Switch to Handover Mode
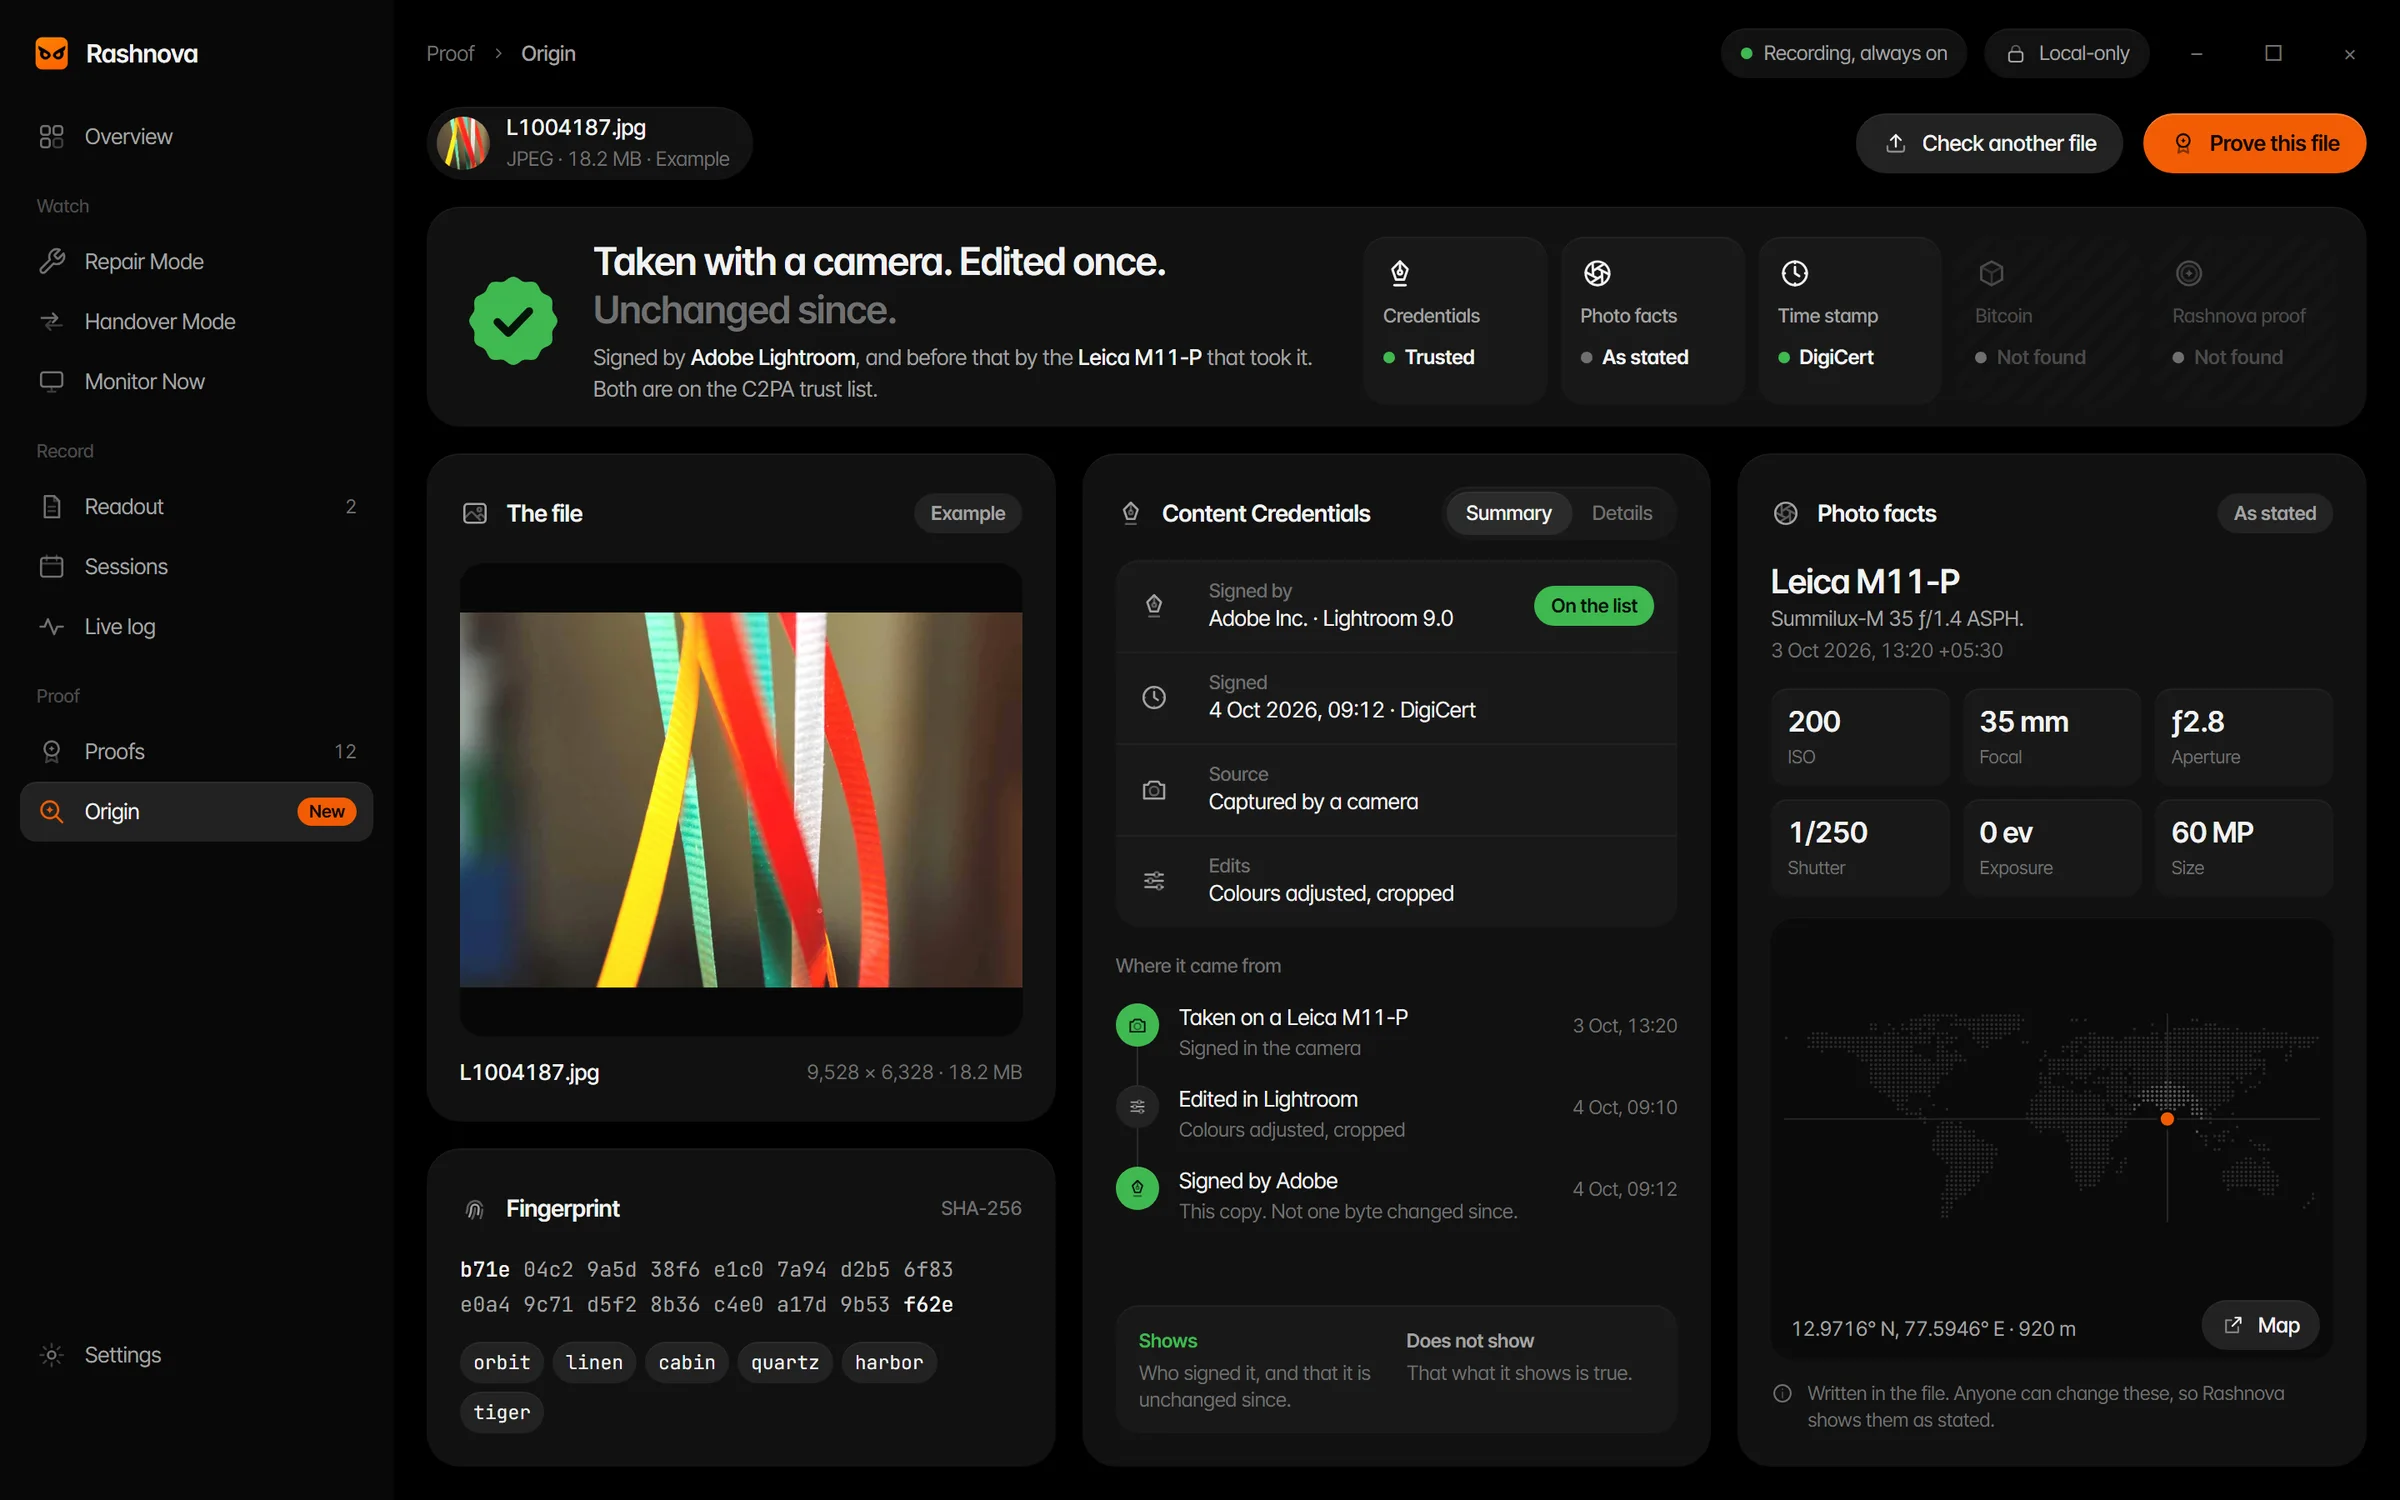 tap(197, 322)
